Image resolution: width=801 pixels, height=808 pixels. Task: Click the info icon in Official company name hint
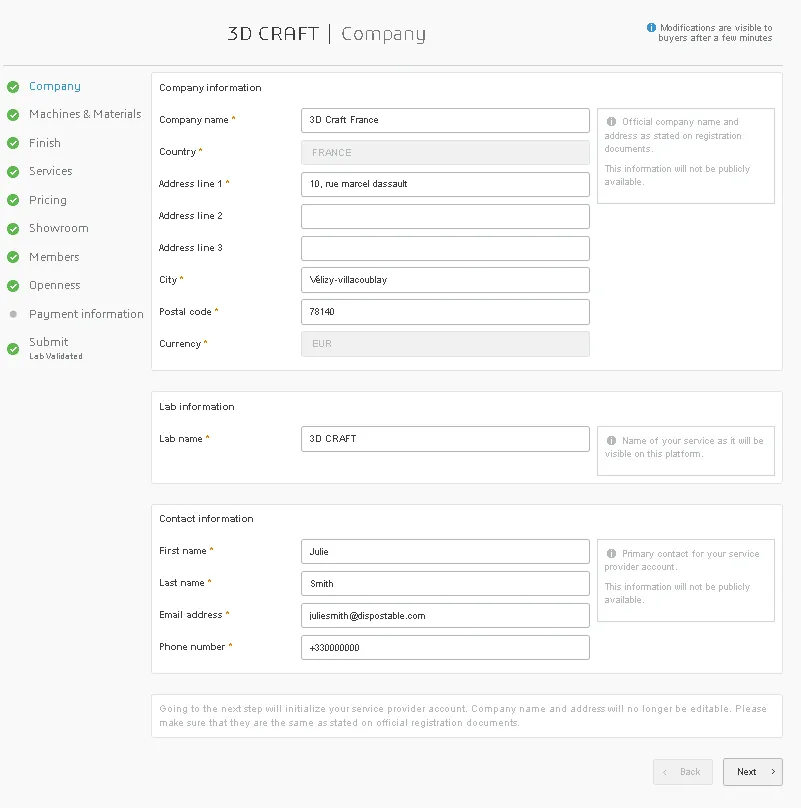tap(612, 122)
